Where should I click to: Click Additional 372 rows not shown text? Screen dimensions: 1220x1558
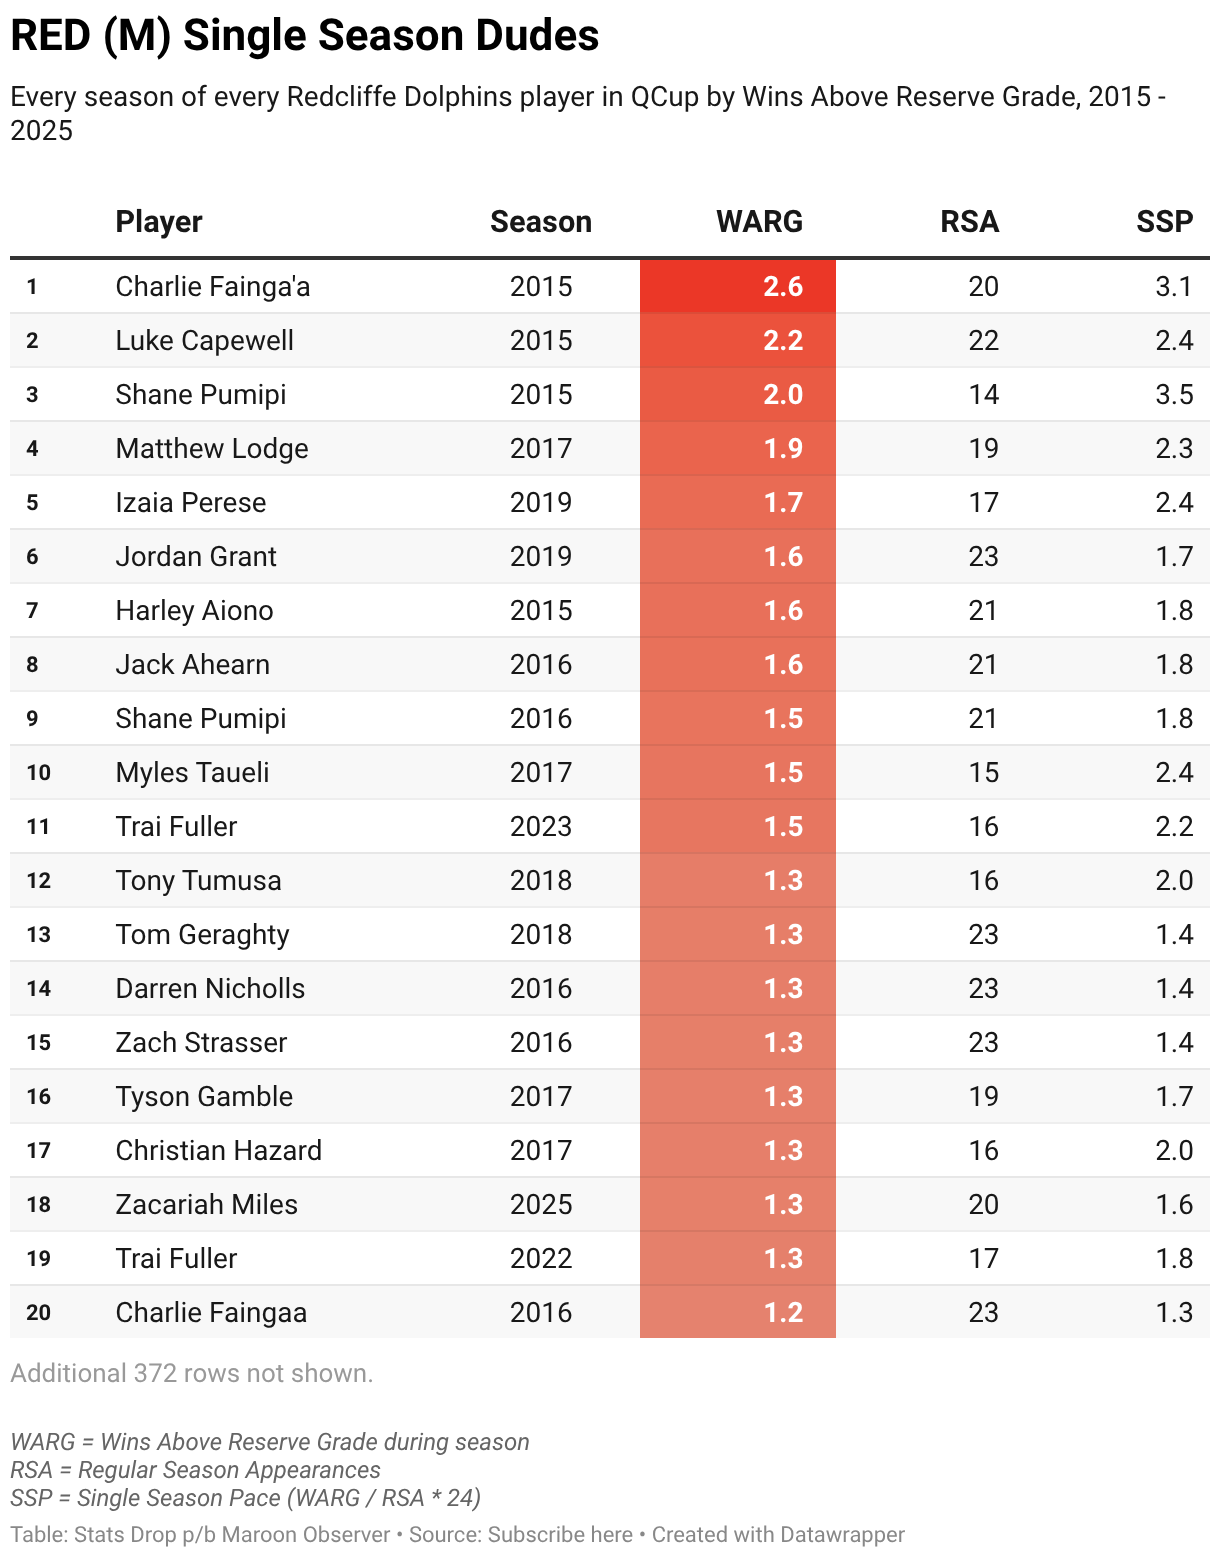coord(192,1374)
